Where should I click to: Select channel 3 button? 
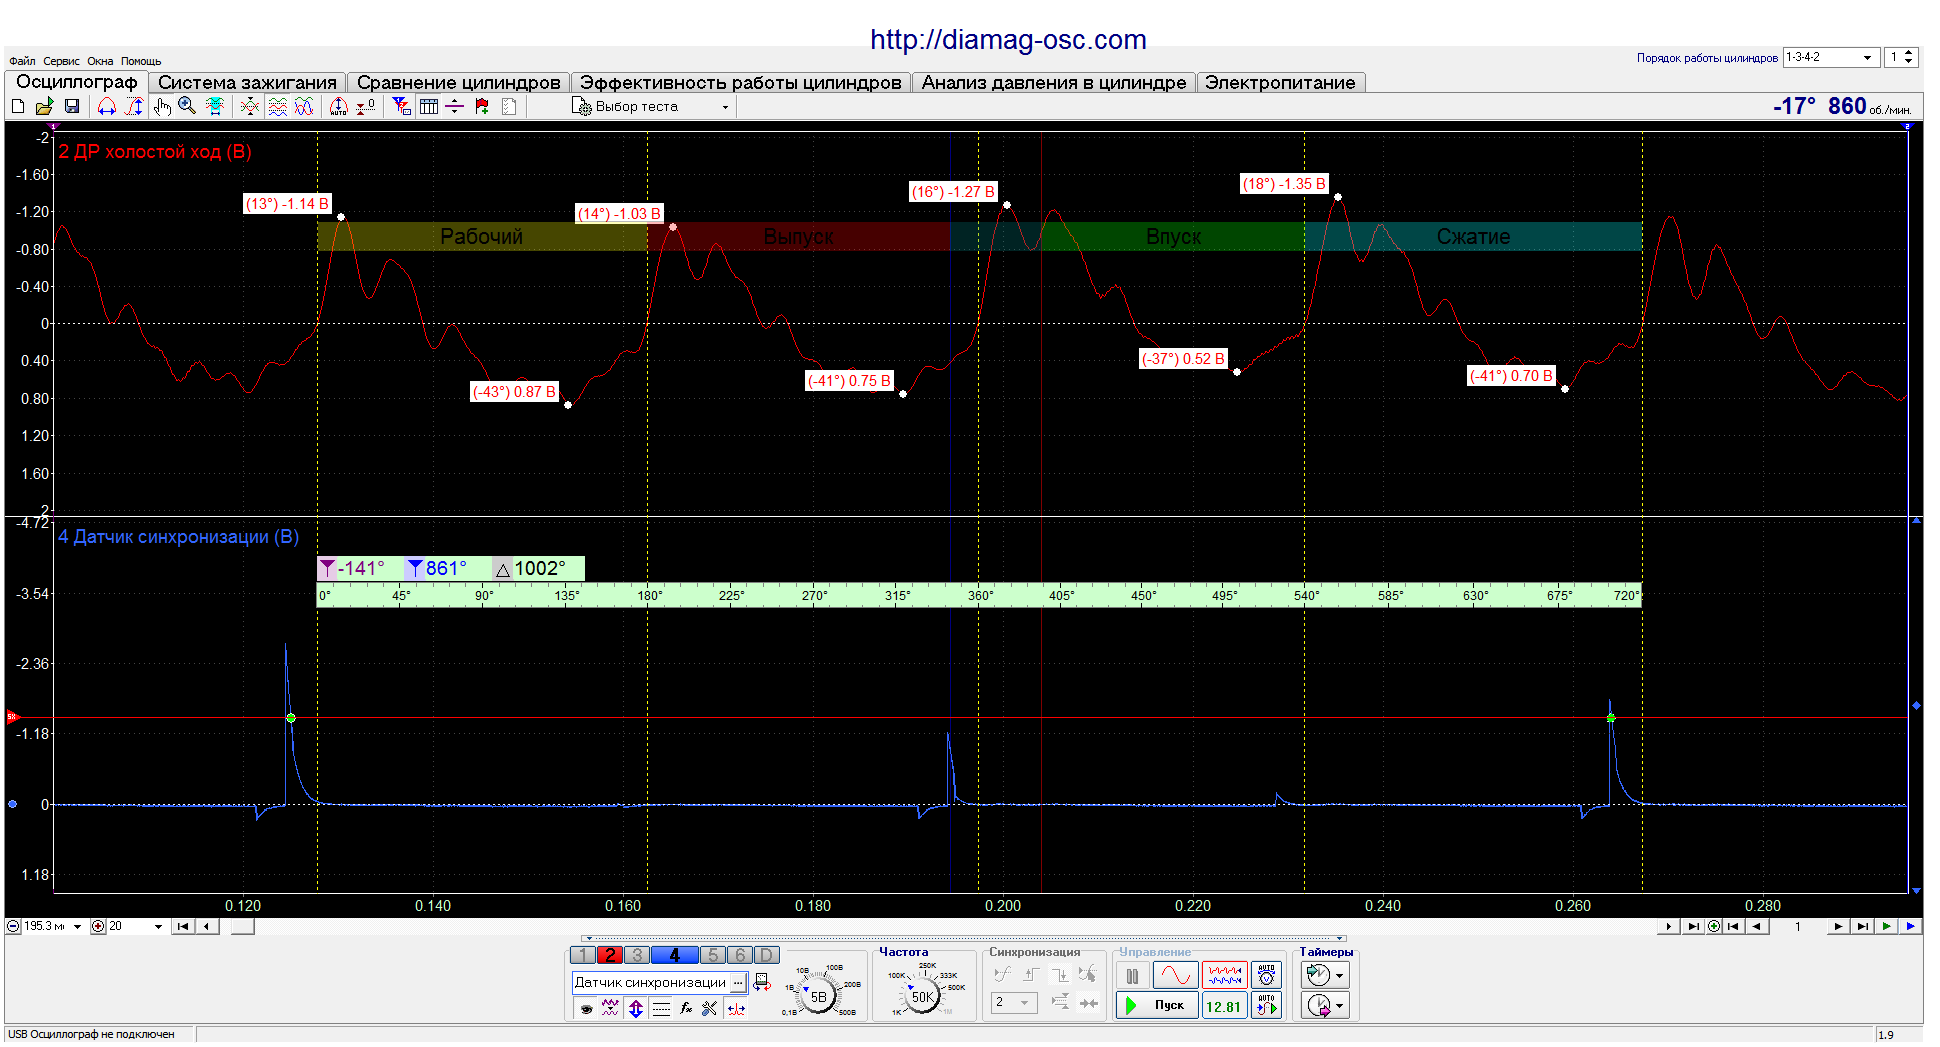(637, 955)
